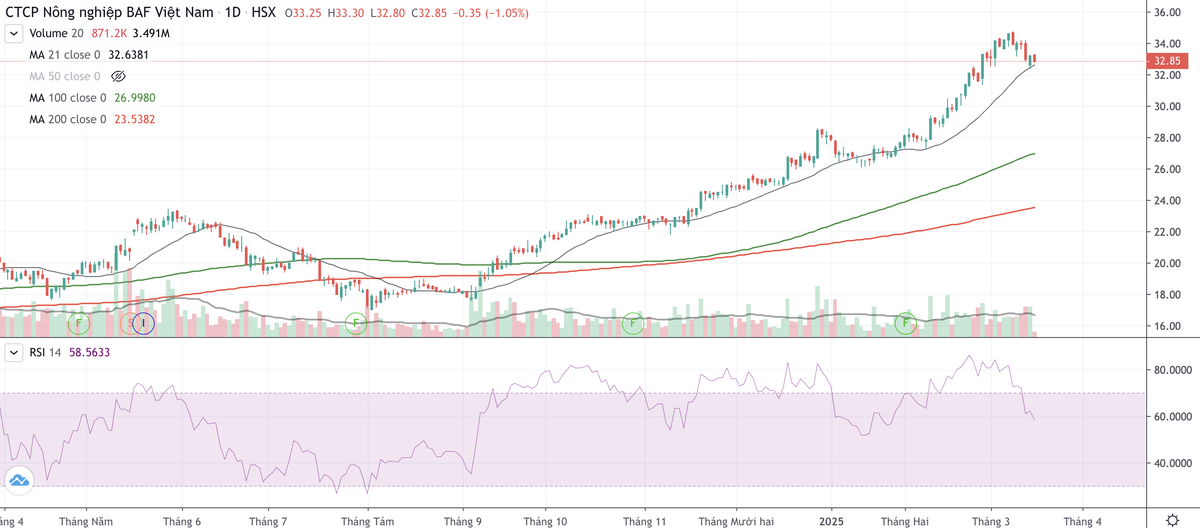
Task: Collapse the RSI pane legend chevron
Action: point(14,354)
